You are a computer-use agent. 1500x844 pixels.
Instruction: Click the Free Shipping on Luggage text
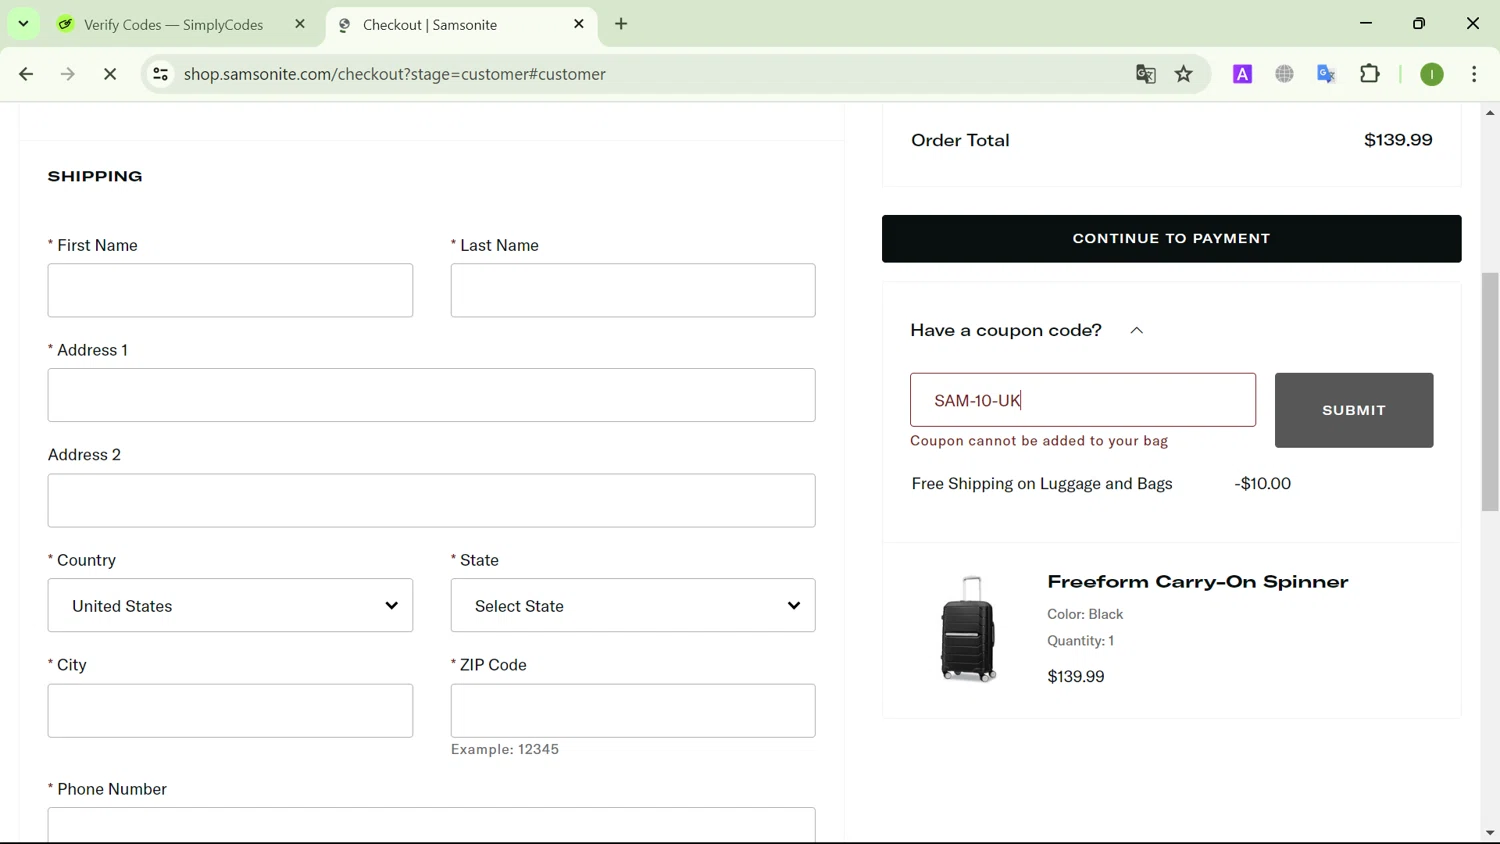point(1042,484)
